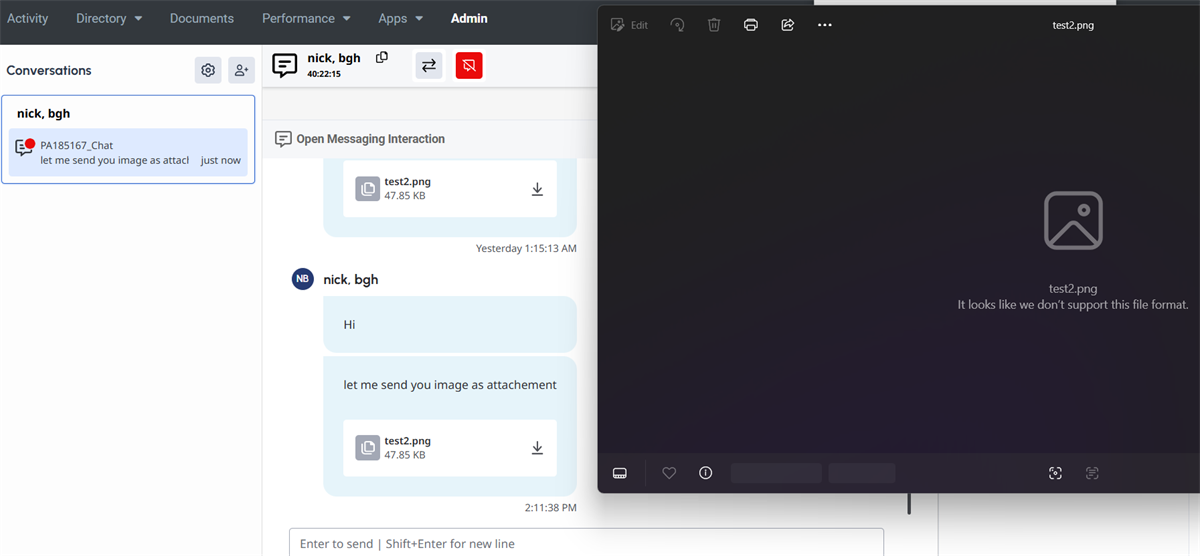Open conversation settings gear icon
Image resolution: width=1200 pixels, height=556 pixels.
[208, 70]
